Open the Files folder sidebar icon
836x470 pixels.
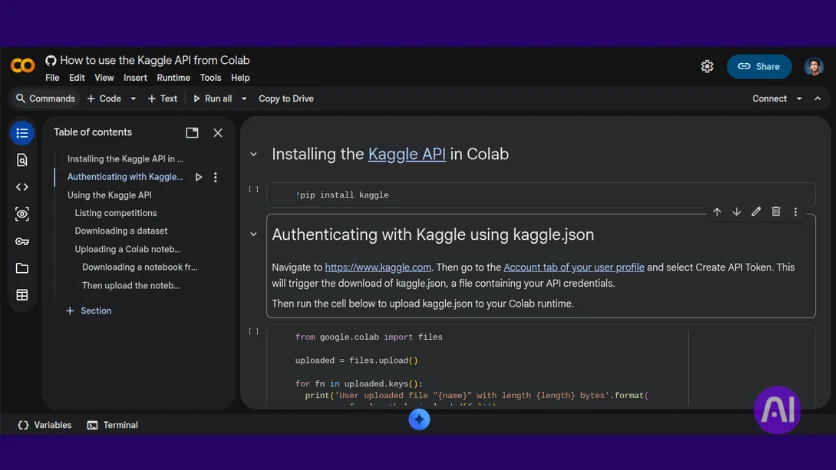pyautogui.click(x=22, y=268)
